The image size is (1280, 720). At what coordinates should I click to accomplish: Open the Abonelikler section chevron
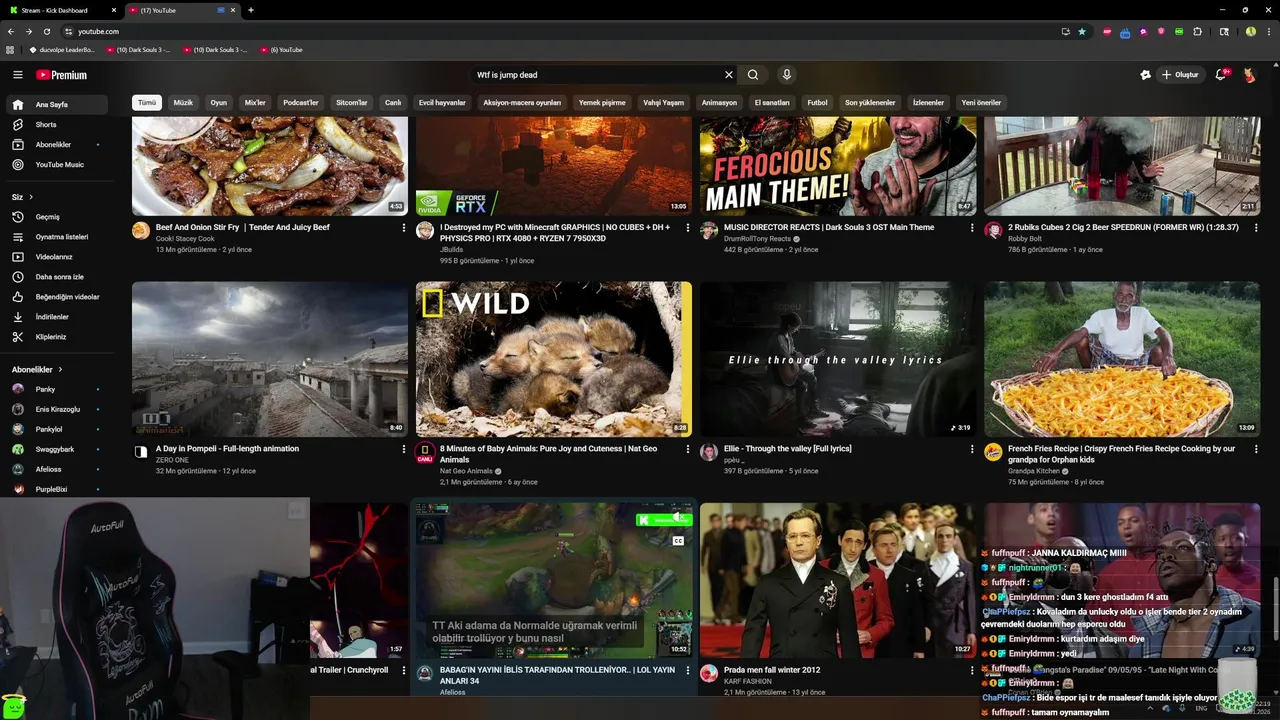(x=60, y=369)
